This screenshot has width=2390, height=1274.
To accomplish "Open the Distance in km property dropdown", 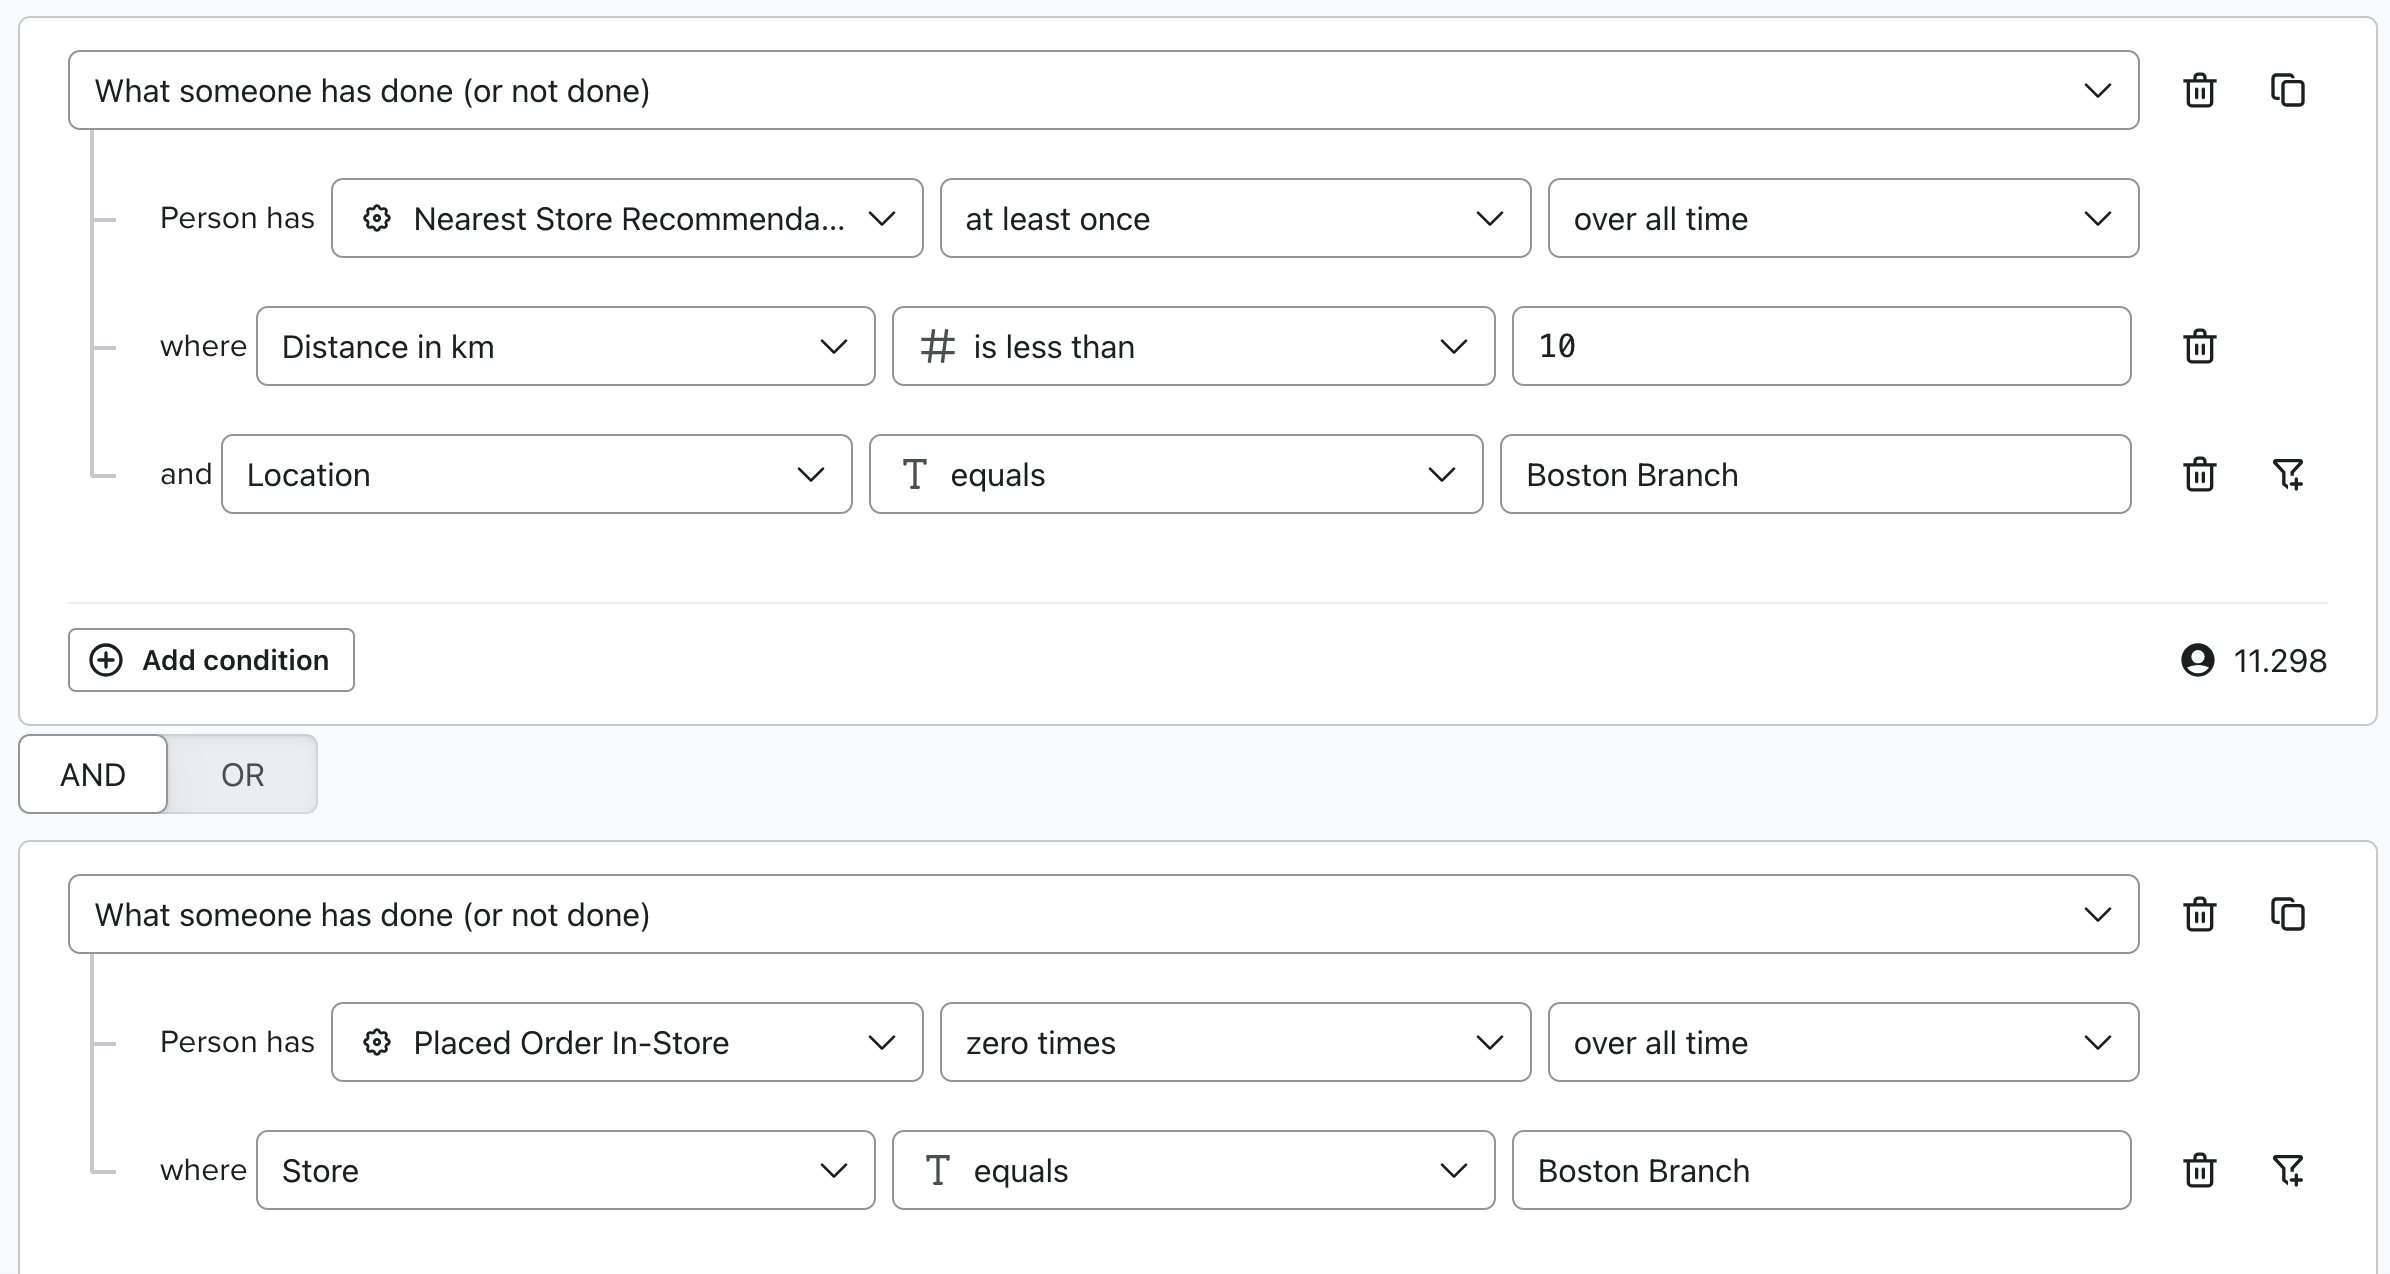I will [565, 346].
